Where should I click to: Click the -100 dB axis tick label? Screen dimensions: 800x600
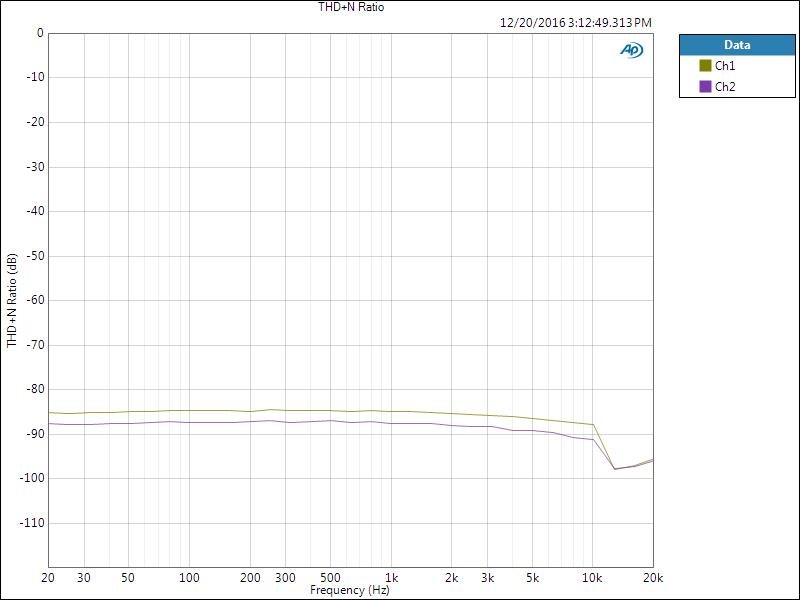pyautogui.click(x=32, y=478)
